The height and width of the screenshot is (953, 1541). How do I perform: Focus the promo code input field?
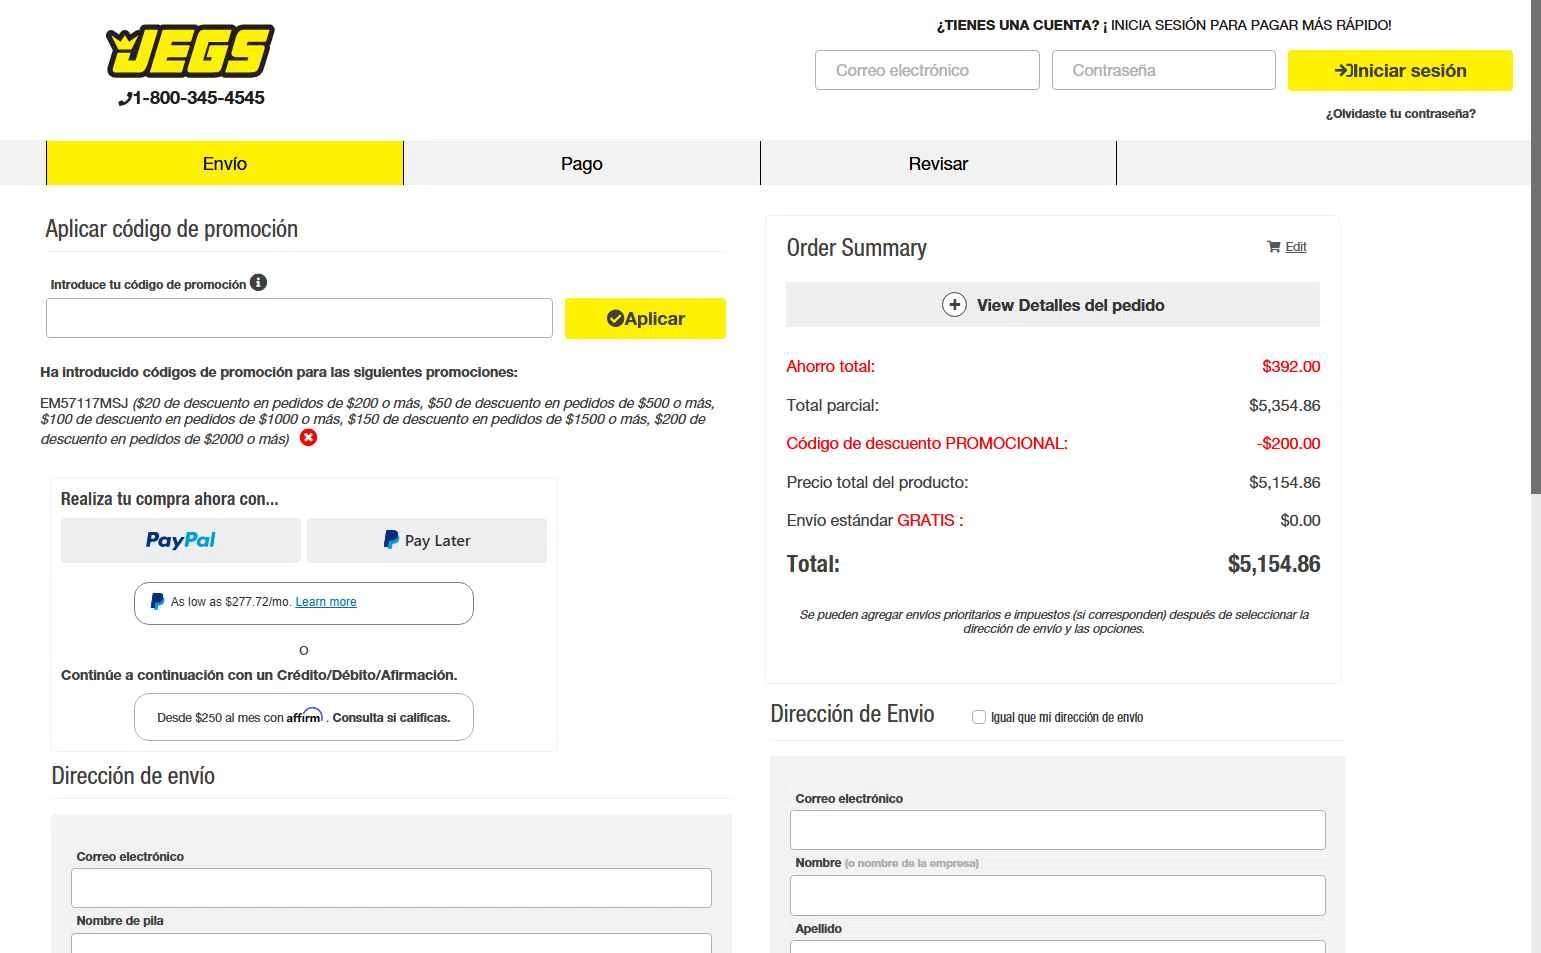click(299, 318)
